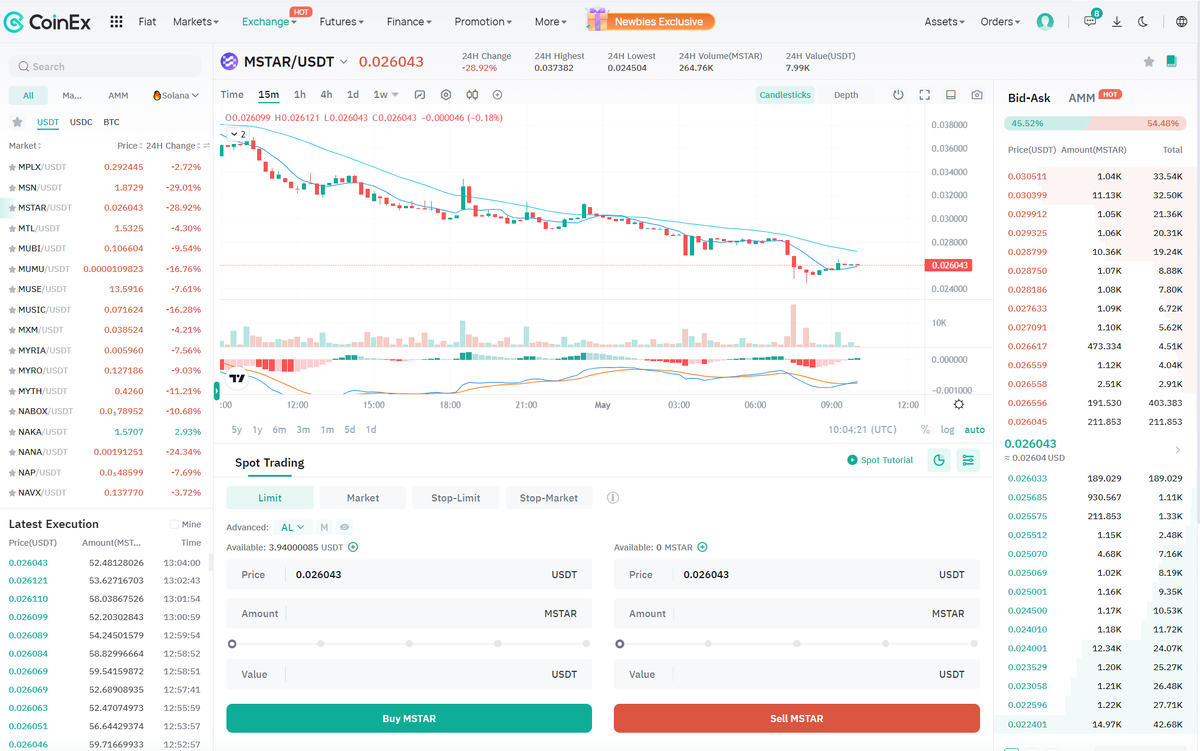The height and width of the screenshot is (751, 1200).
Task: Toggle the M option beside Advanced
Action: pos(324,527)
